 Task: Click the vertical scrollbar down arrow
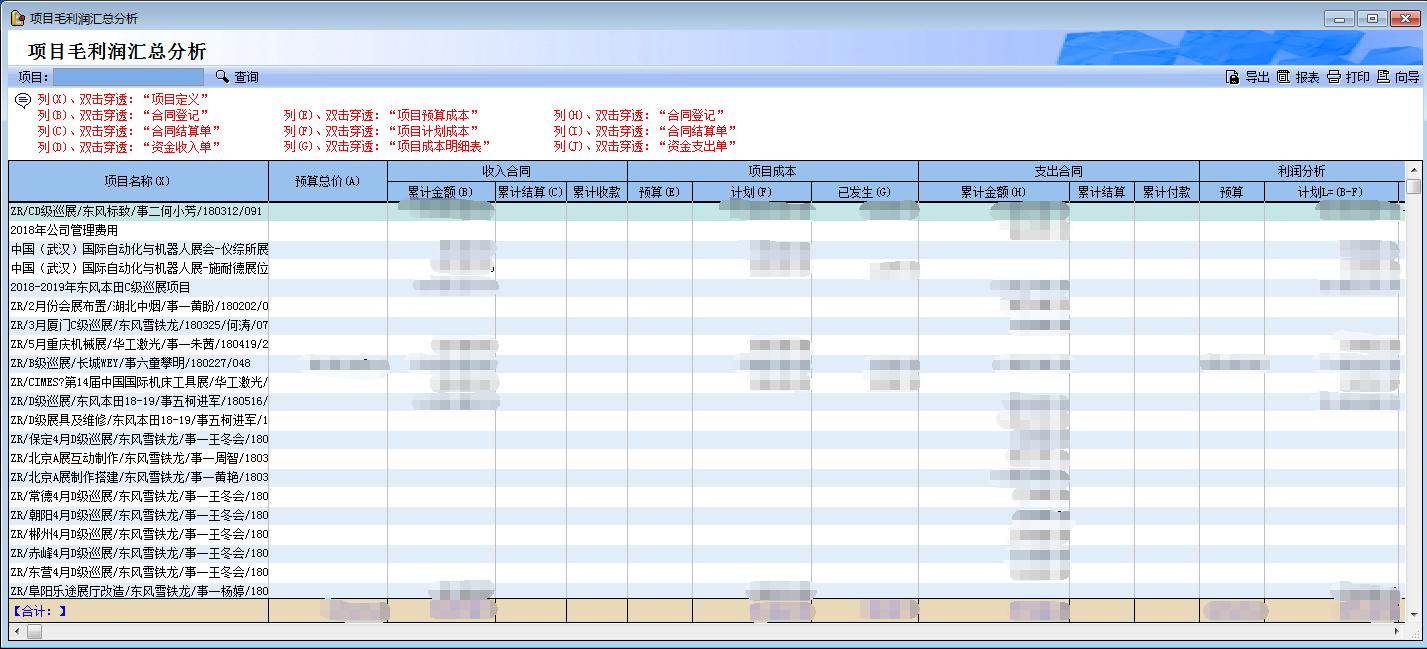tap(1413, 613)
